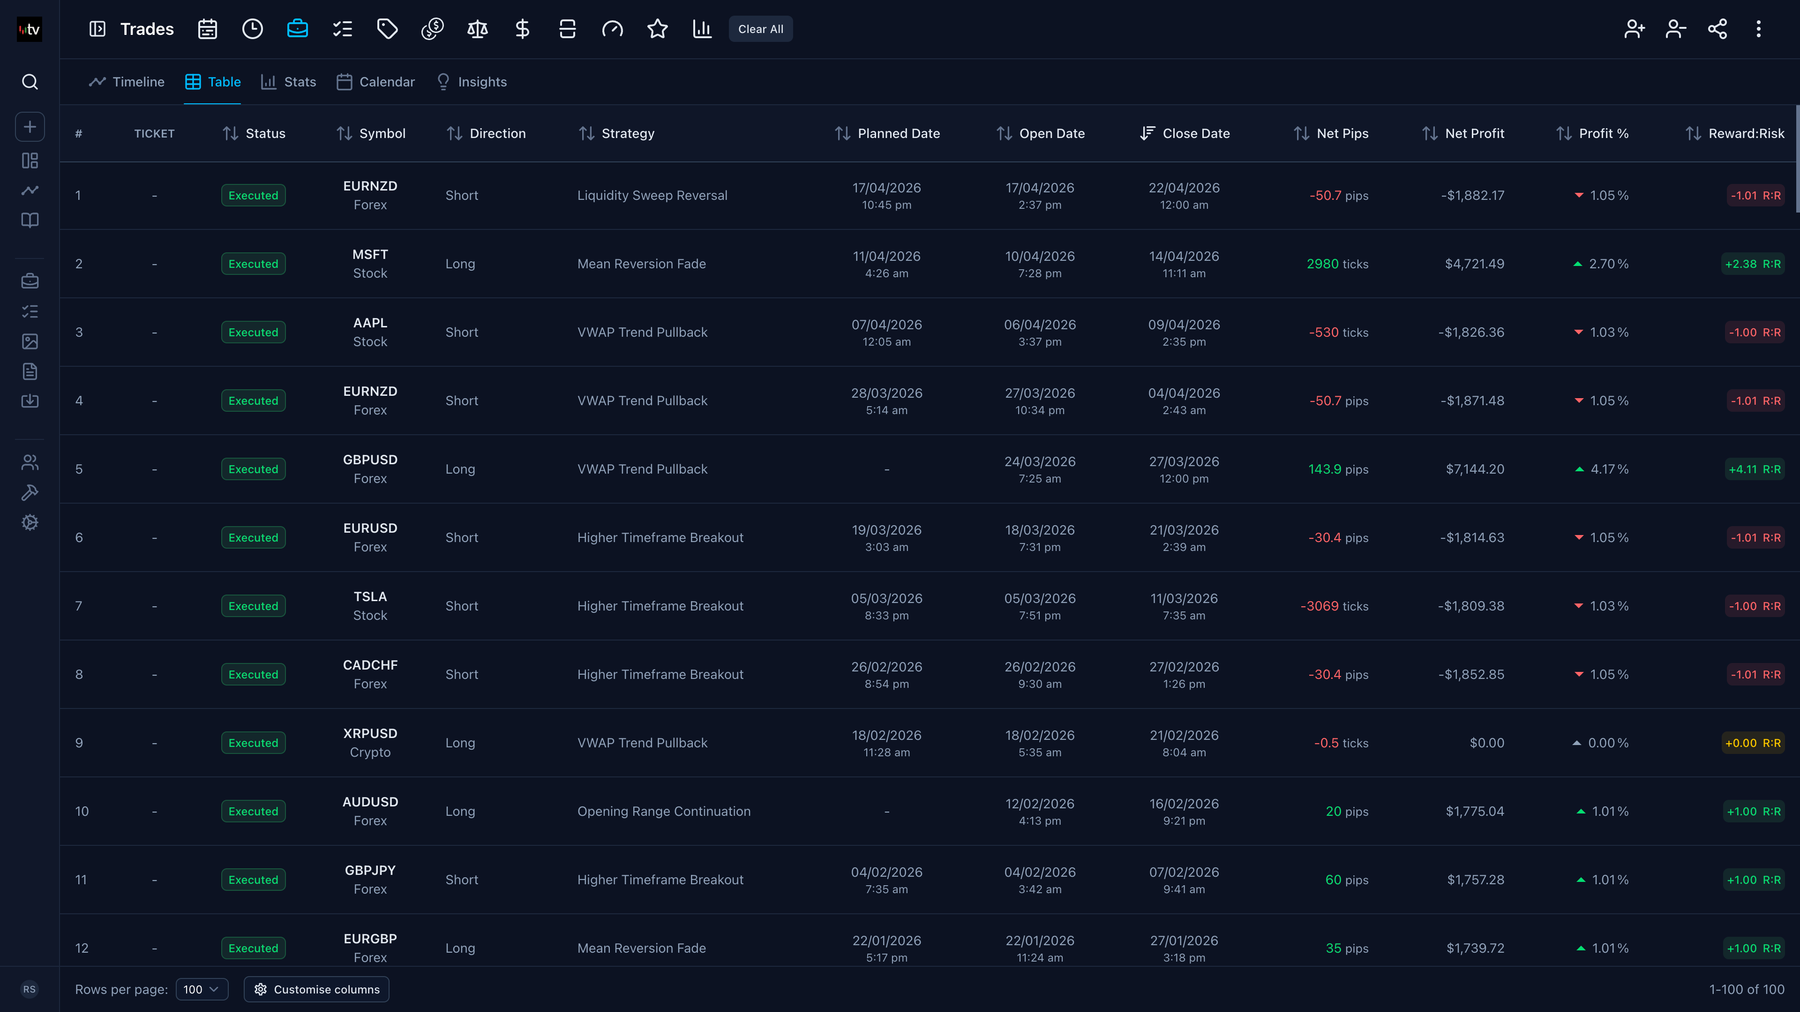Open Customise columns
1800x1012 pixels.
(x=316, y=989)
